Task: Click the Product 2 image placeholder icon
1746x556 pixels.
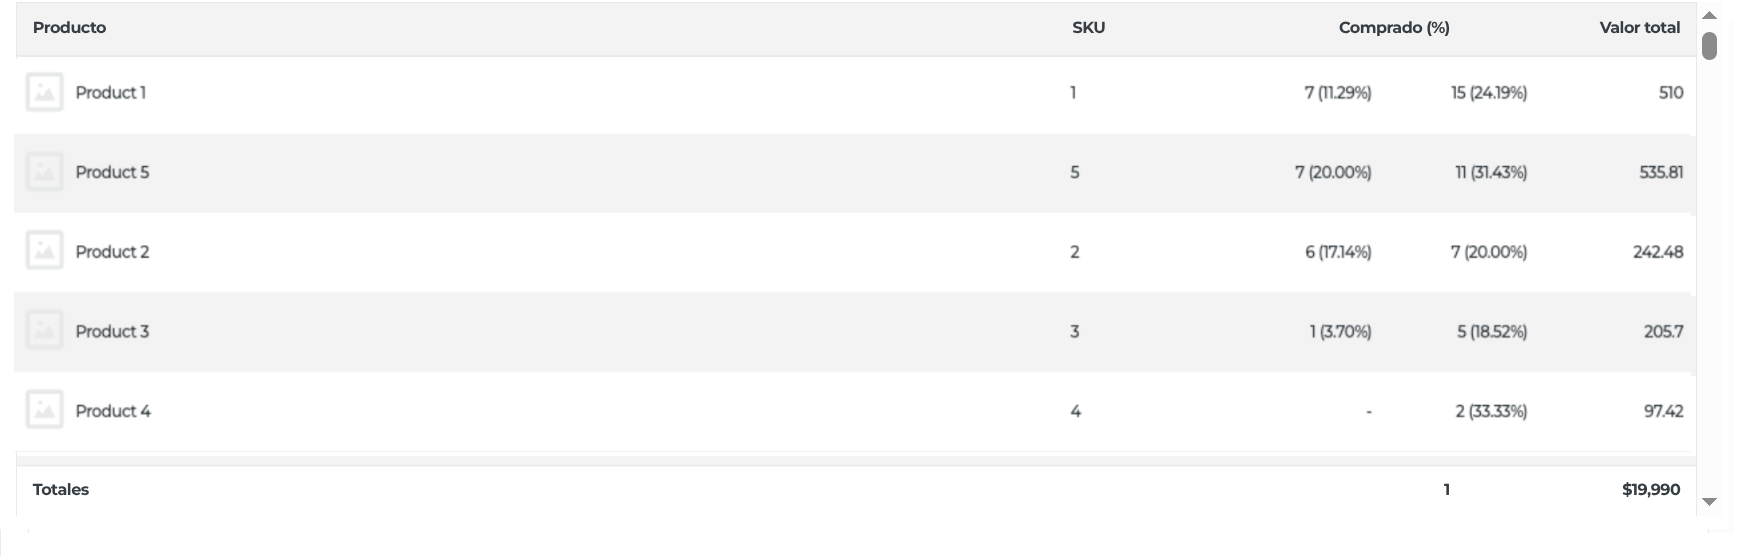Action: [44, 251]
